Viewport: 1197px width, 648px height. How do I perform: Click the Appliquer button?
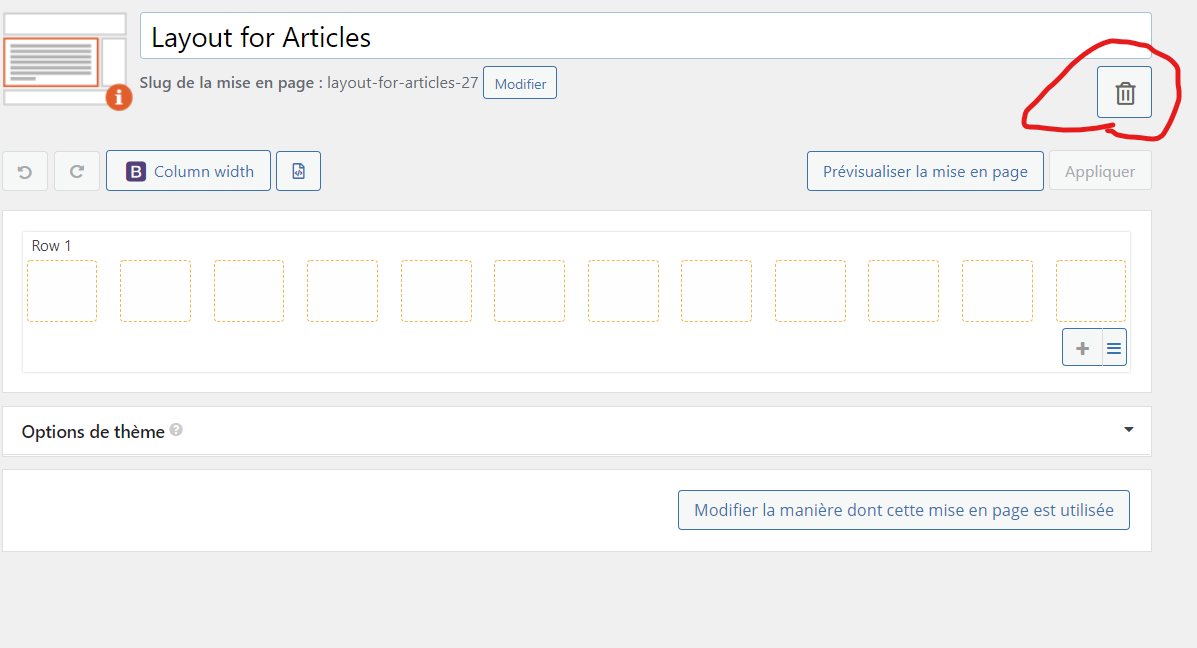point(1100,171)
